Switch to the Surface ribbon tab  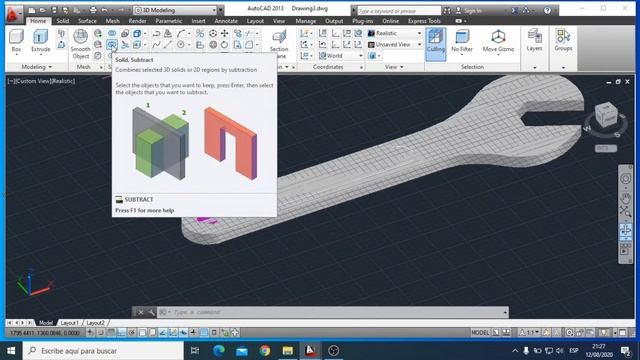coord(87,21)
